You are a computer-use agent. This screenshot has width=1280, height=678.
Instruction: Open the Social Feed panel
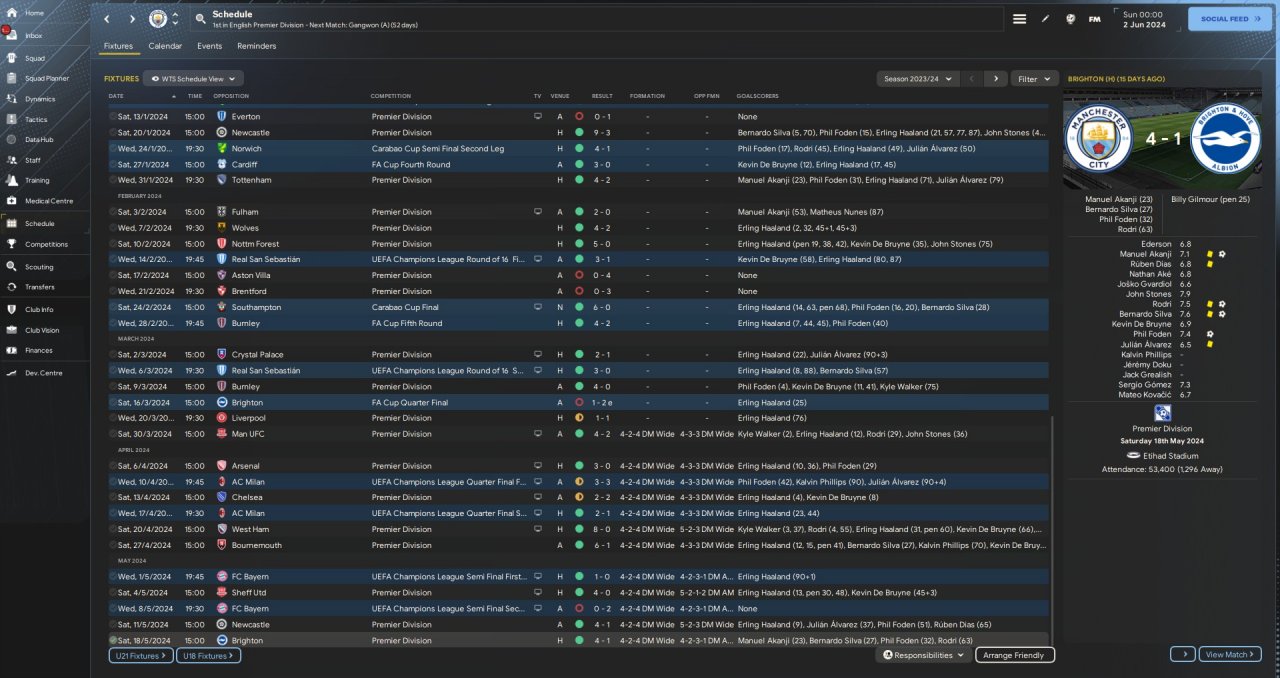1229,19
